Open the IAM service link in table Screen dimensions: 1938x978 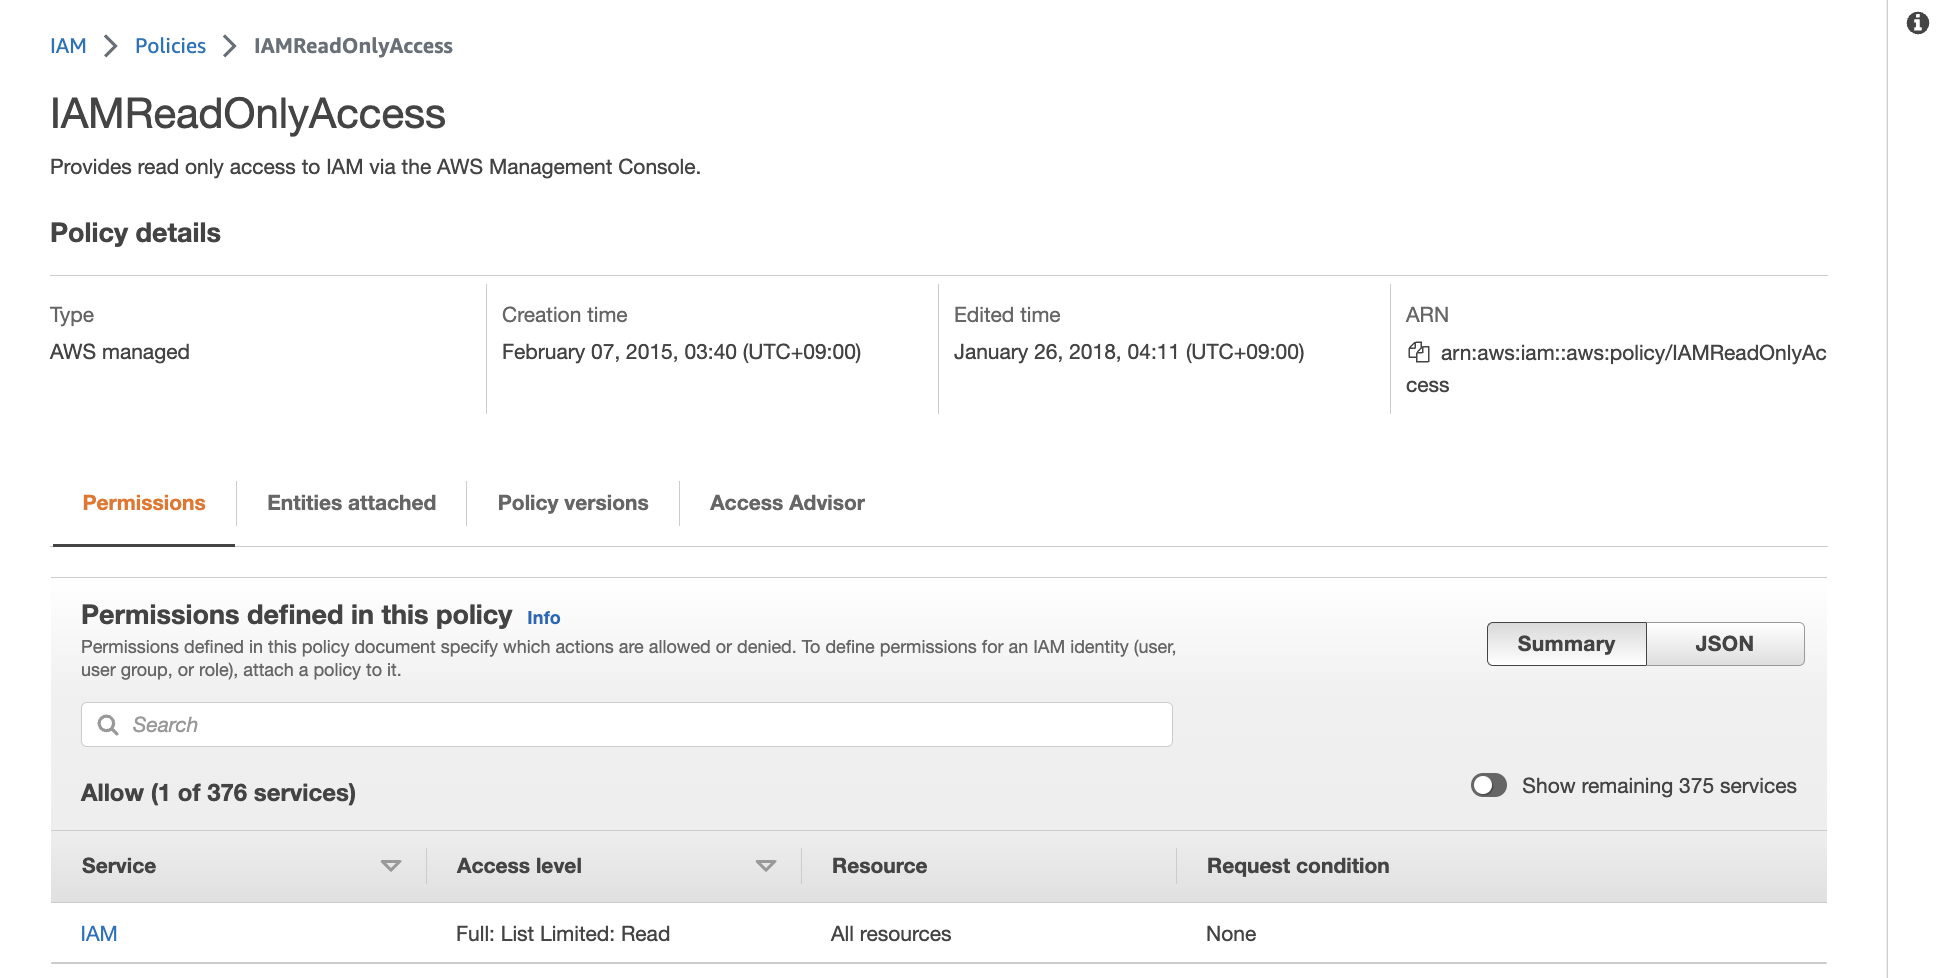point(99,934)
